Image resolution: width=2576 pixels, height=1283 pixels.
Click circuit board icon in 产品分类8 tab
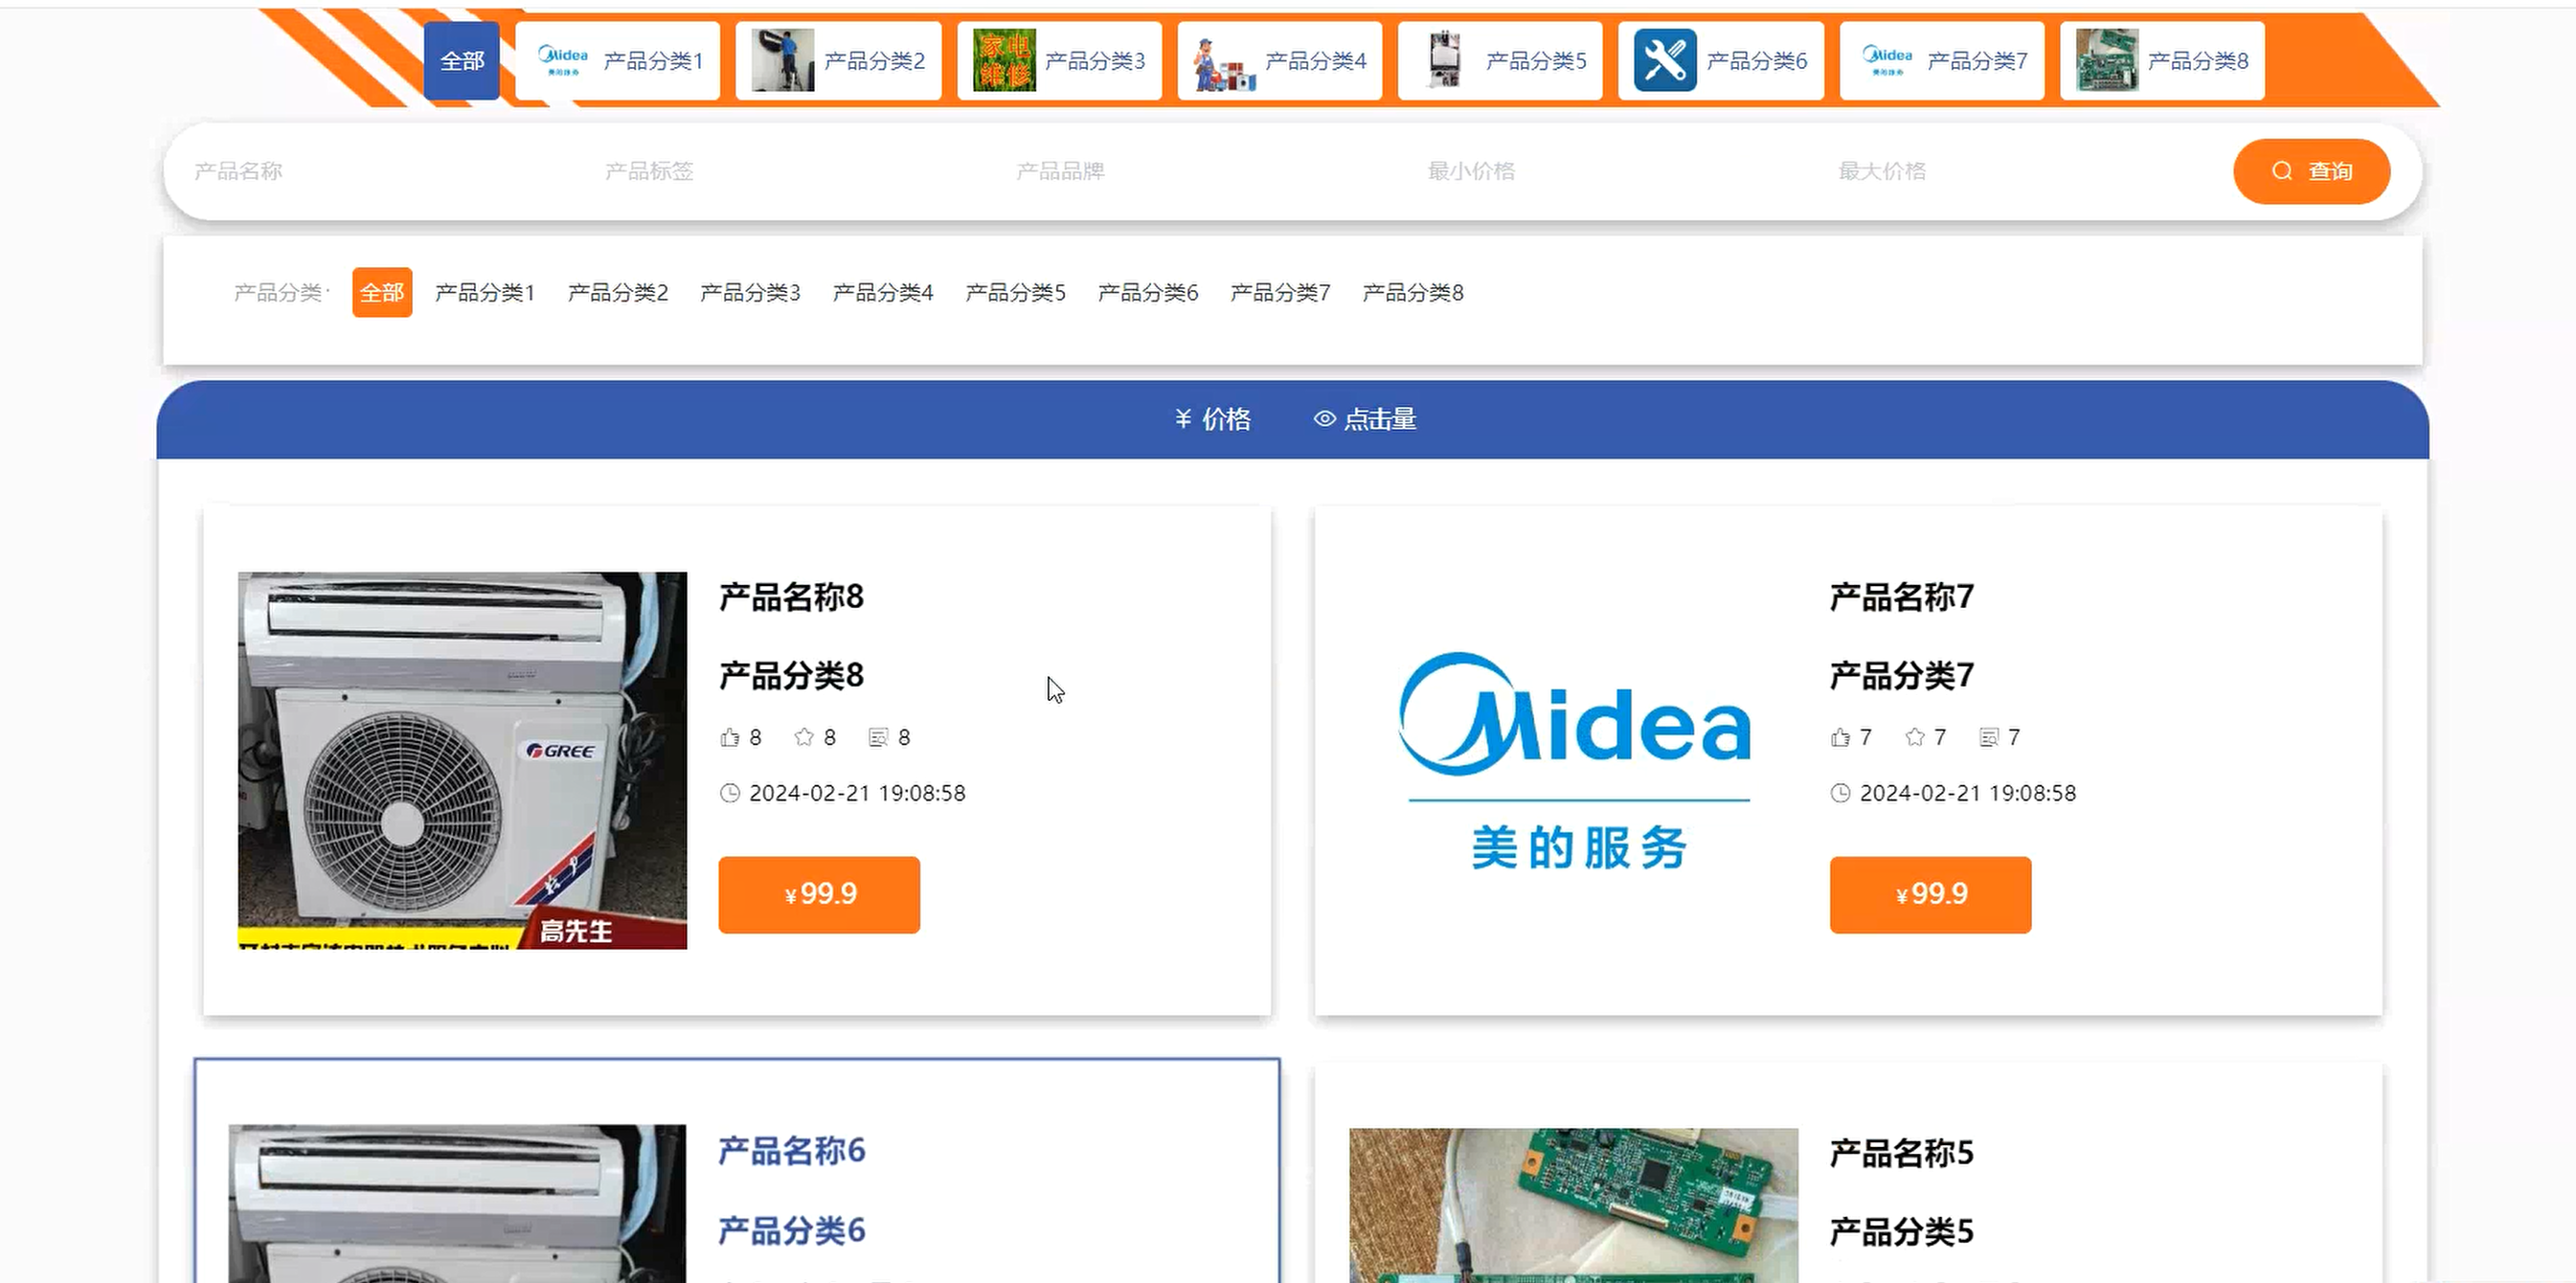pos(2107,60)
